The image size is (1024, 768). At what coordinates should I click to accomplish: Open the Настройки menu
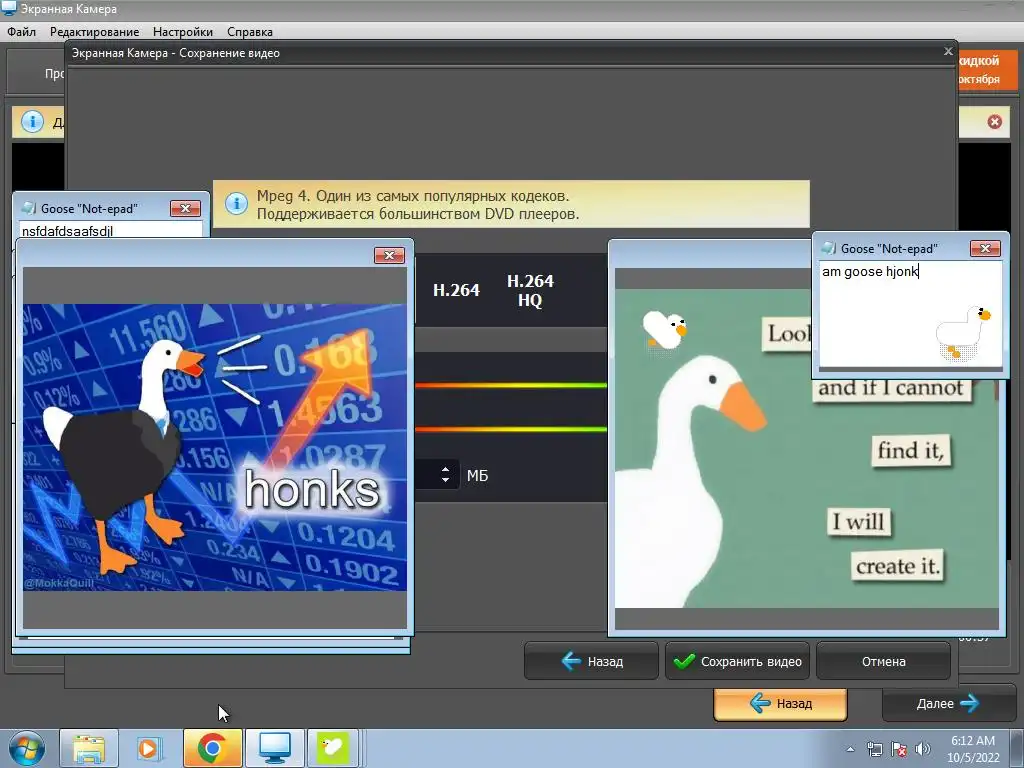pos(183,32)
